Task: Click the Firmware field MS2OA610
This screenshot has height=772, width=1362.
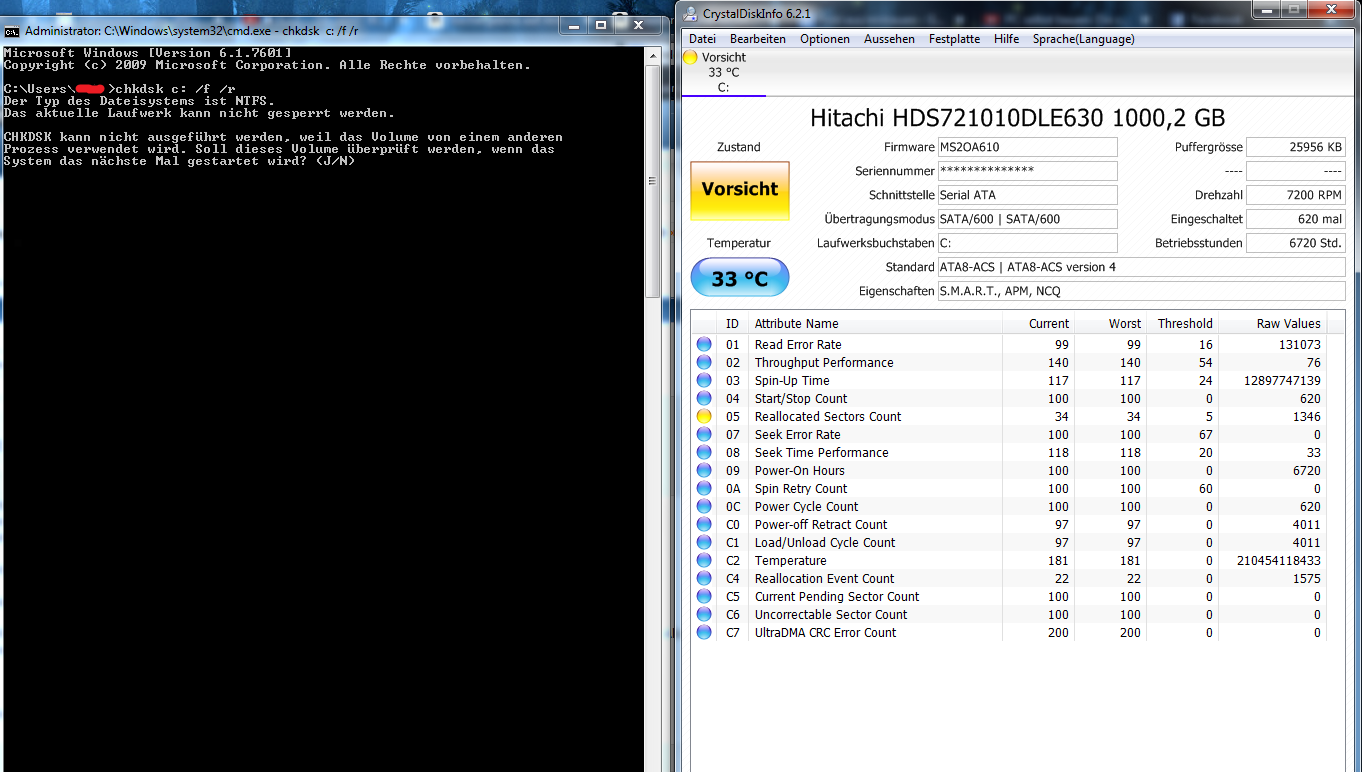Action: point(1027,147)
